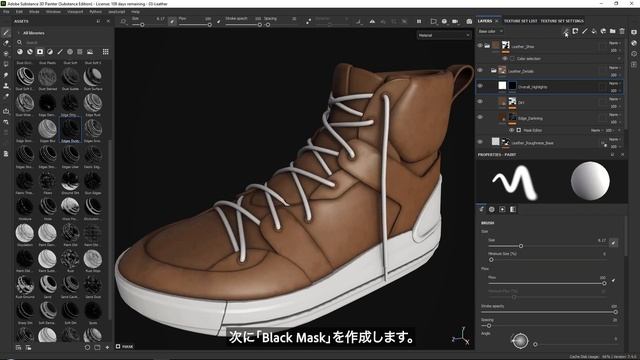Filter assets by textures image icon

pyautogui.click(x=90, y=52)
